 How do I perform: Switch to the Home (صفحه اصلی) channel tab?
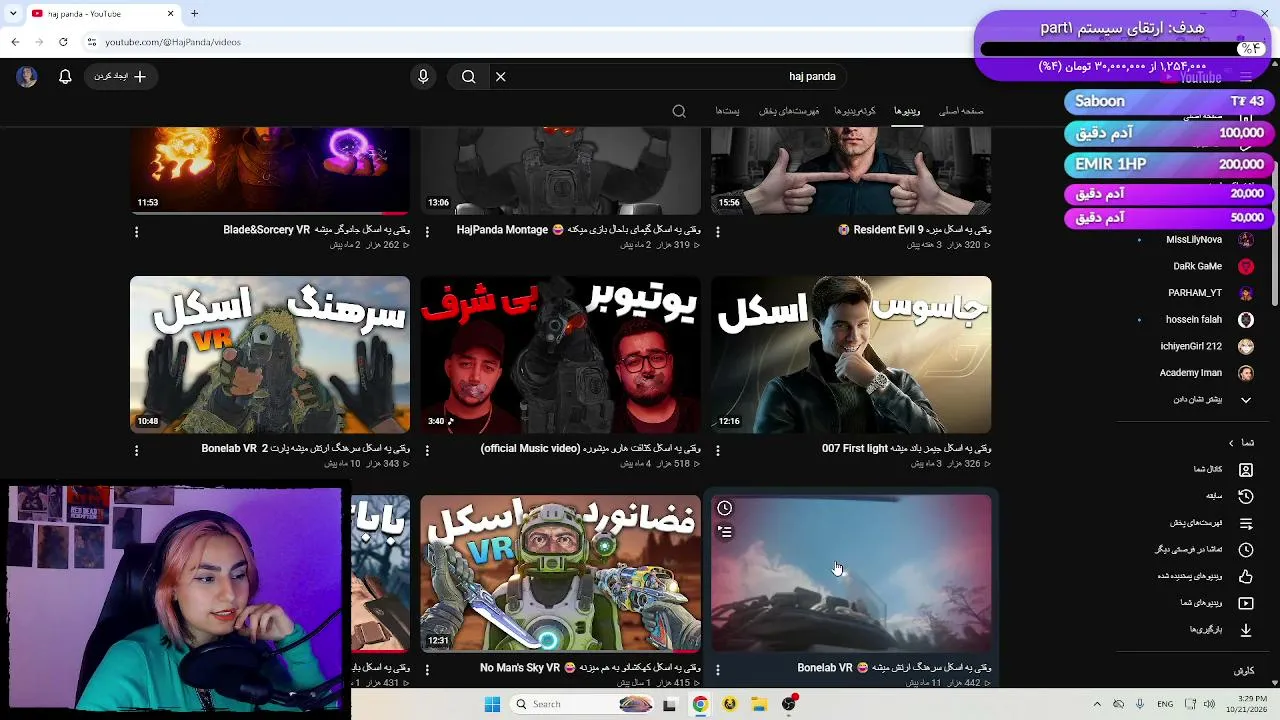[x=961, y=111]
